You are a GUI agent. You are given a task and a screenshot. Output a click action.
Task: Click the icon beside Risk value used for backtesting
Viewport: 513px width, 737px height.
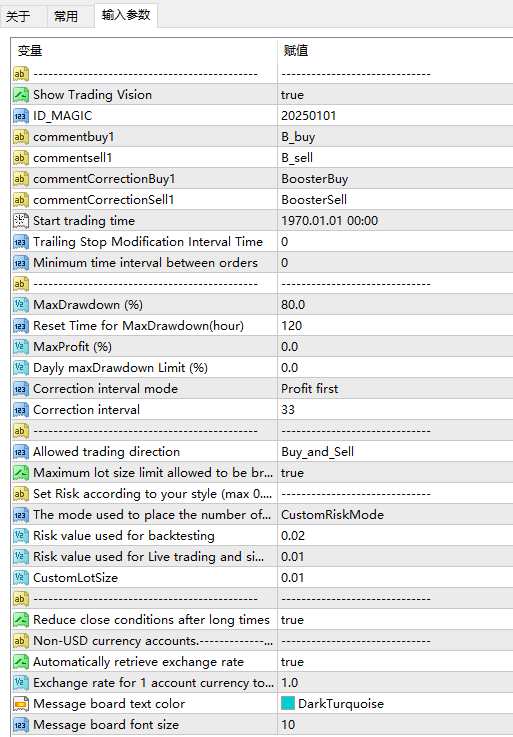(x=21, y=536)
